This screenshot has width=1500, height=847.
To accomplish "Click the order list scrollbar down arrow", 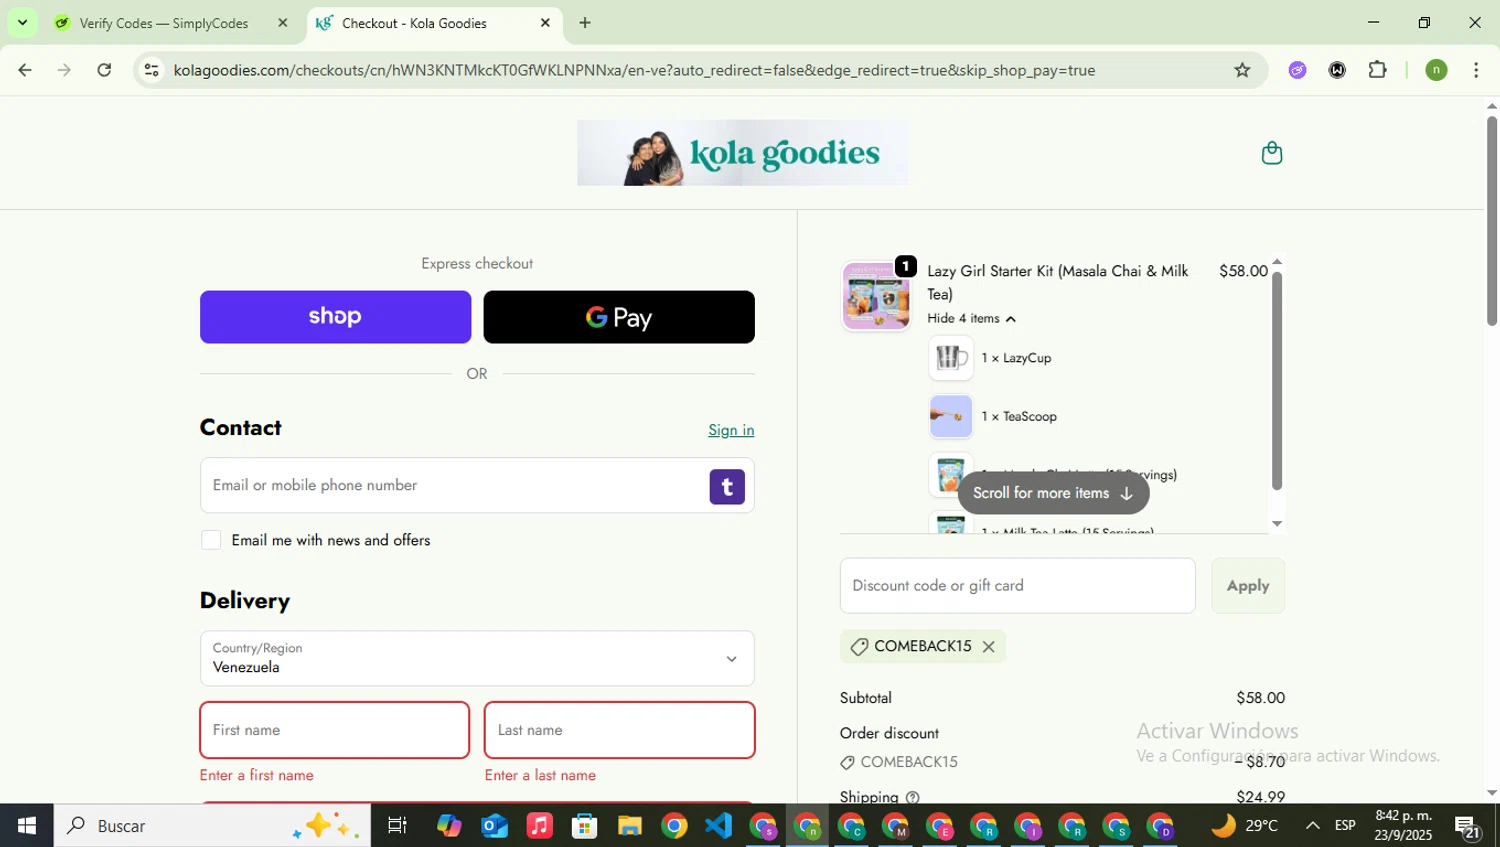I will [1277, 524].
